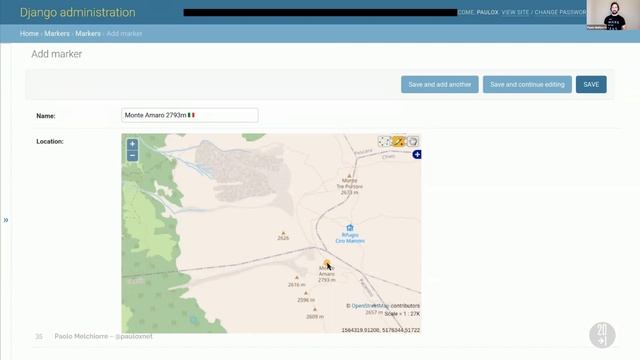The height and width of the screenshot is (360, 640).
Task: Open the CHANGE PASSWORD link
Action: [560, 12]
